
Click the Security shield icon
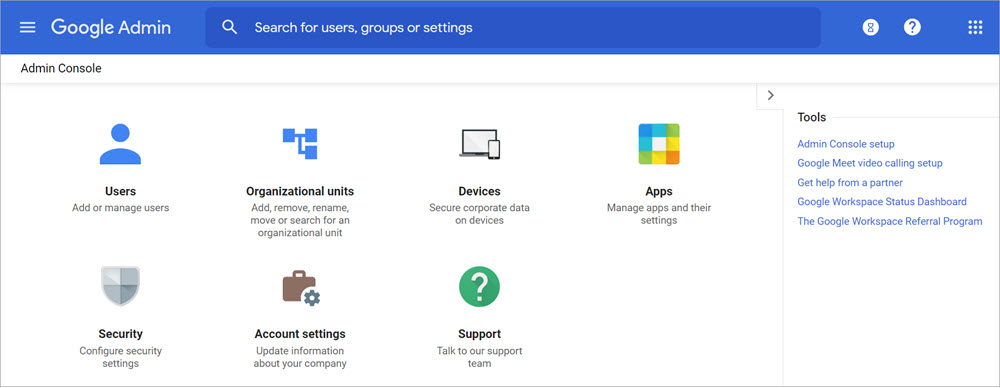tap(120, 287)
